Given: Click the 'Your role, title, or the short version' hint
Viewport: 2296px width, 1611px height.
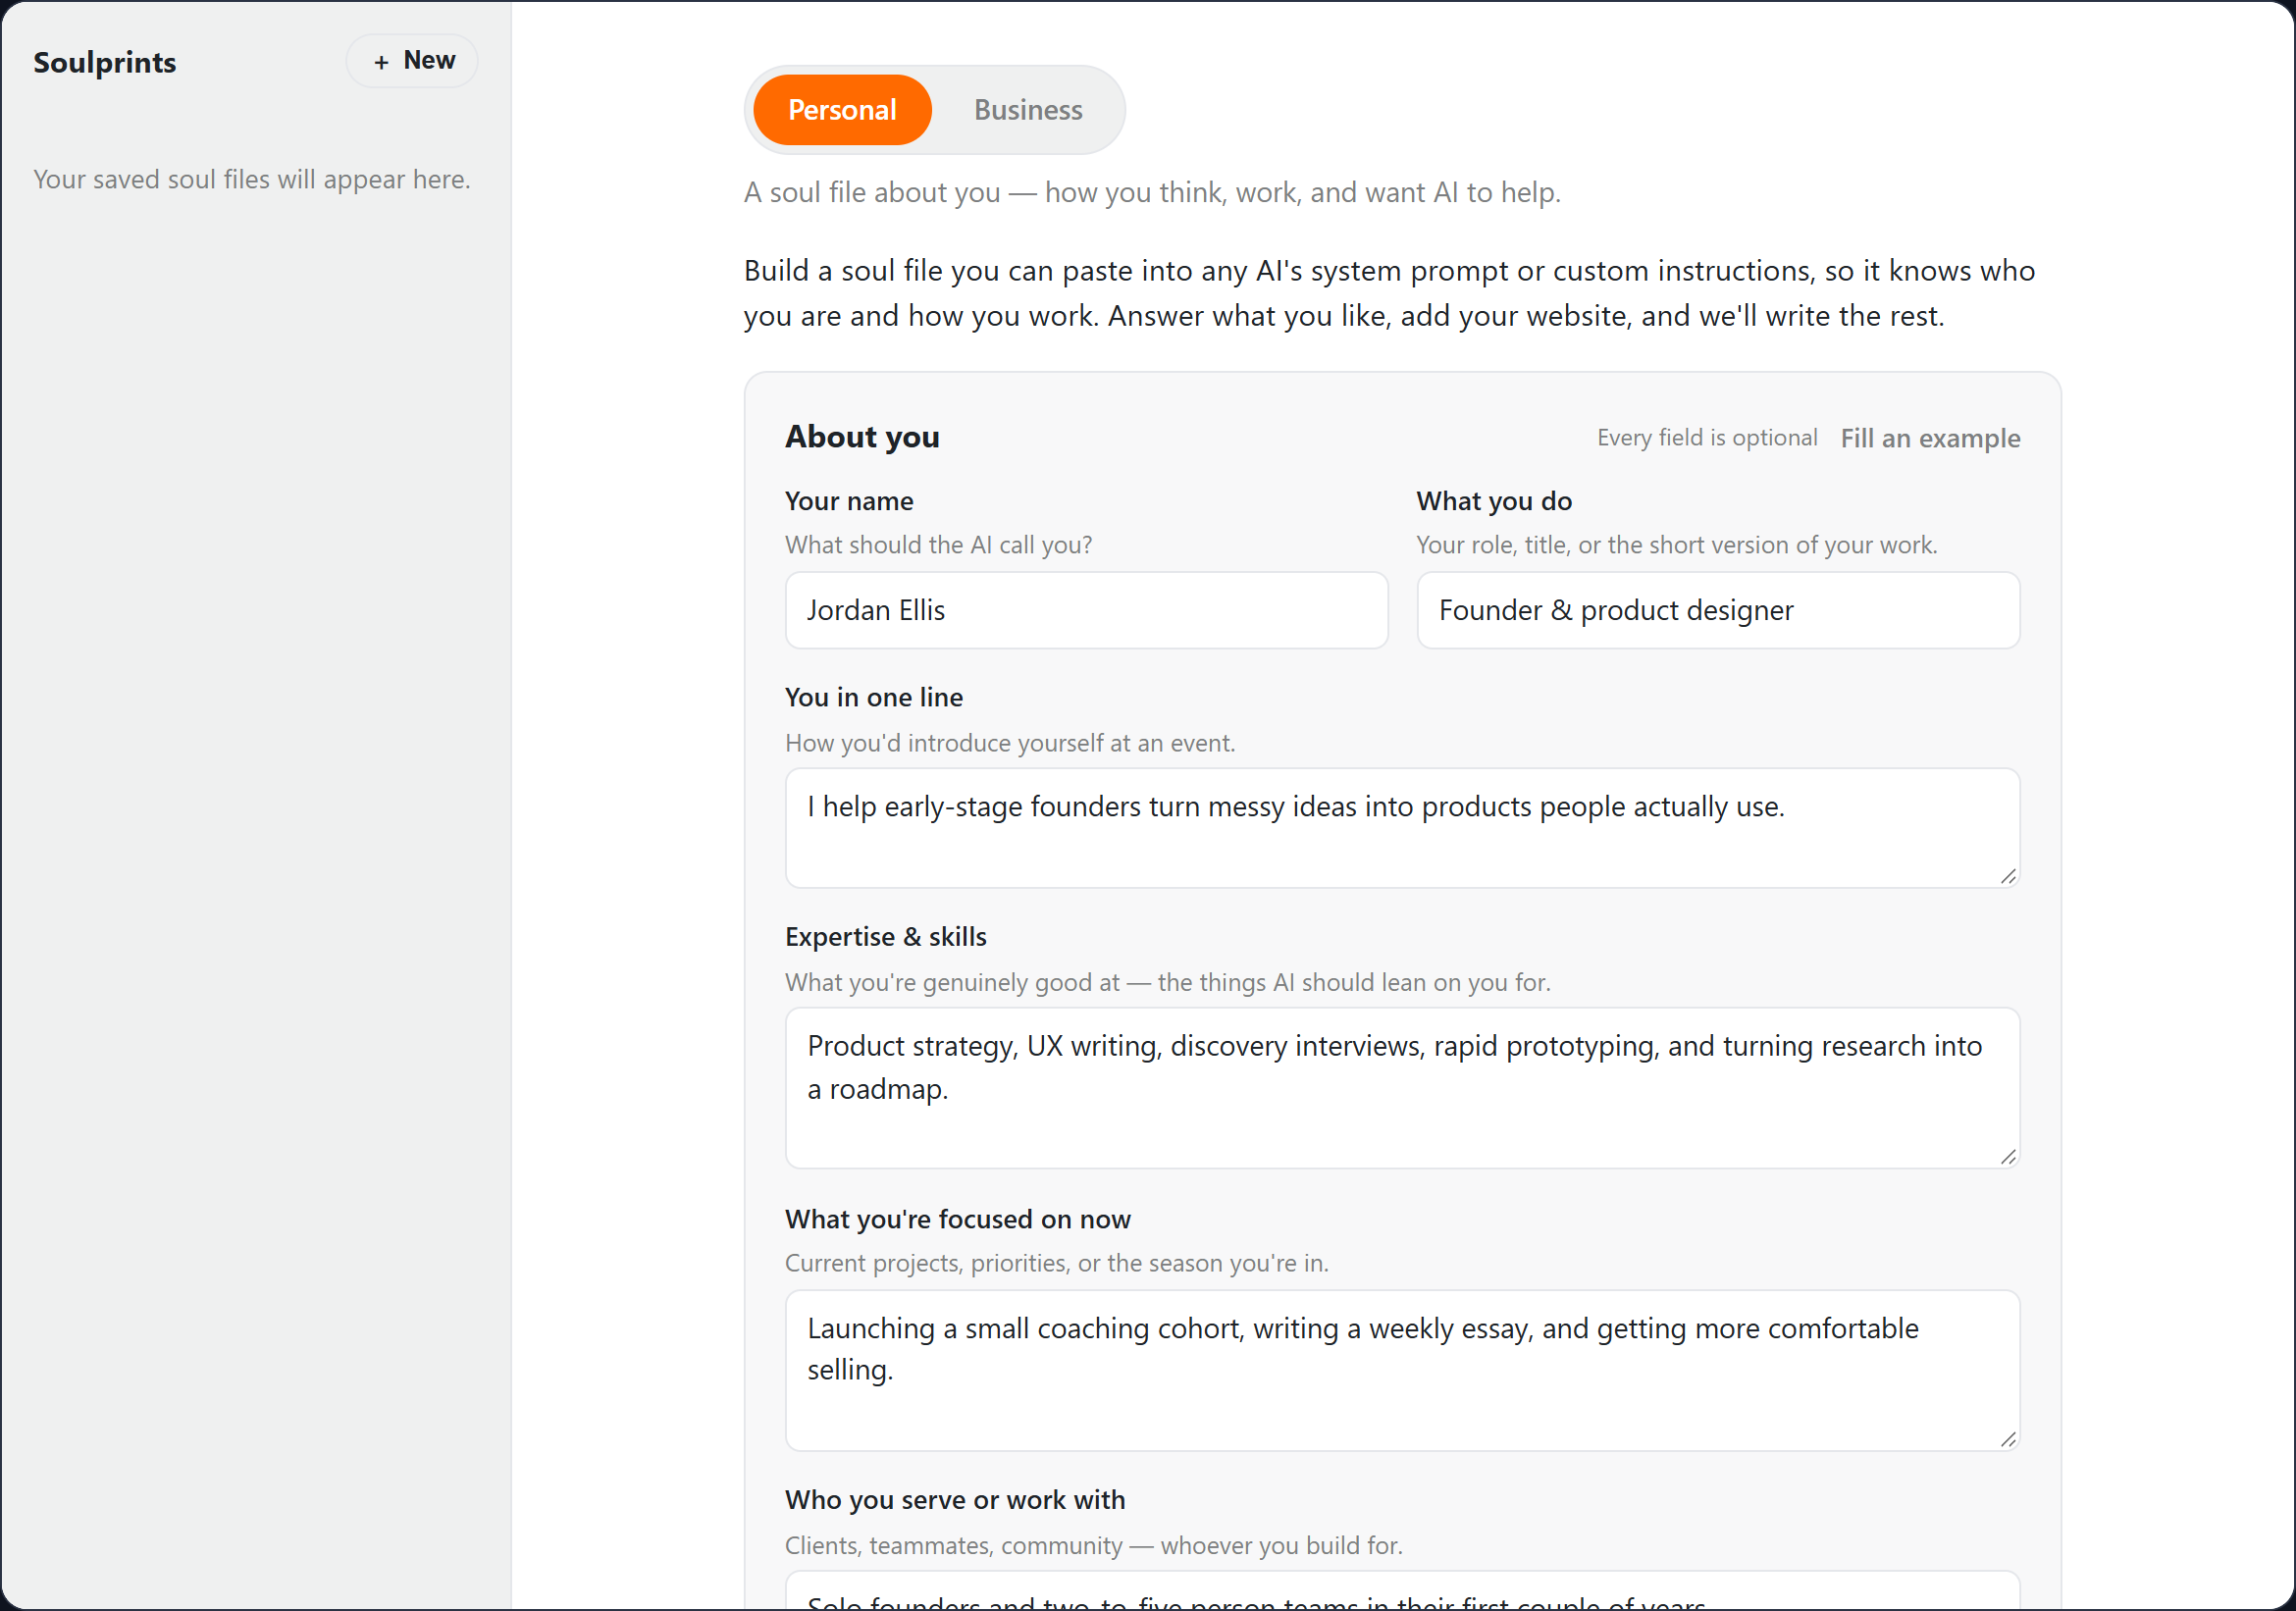Looking at the screenshot, I should coord(1677,545).
